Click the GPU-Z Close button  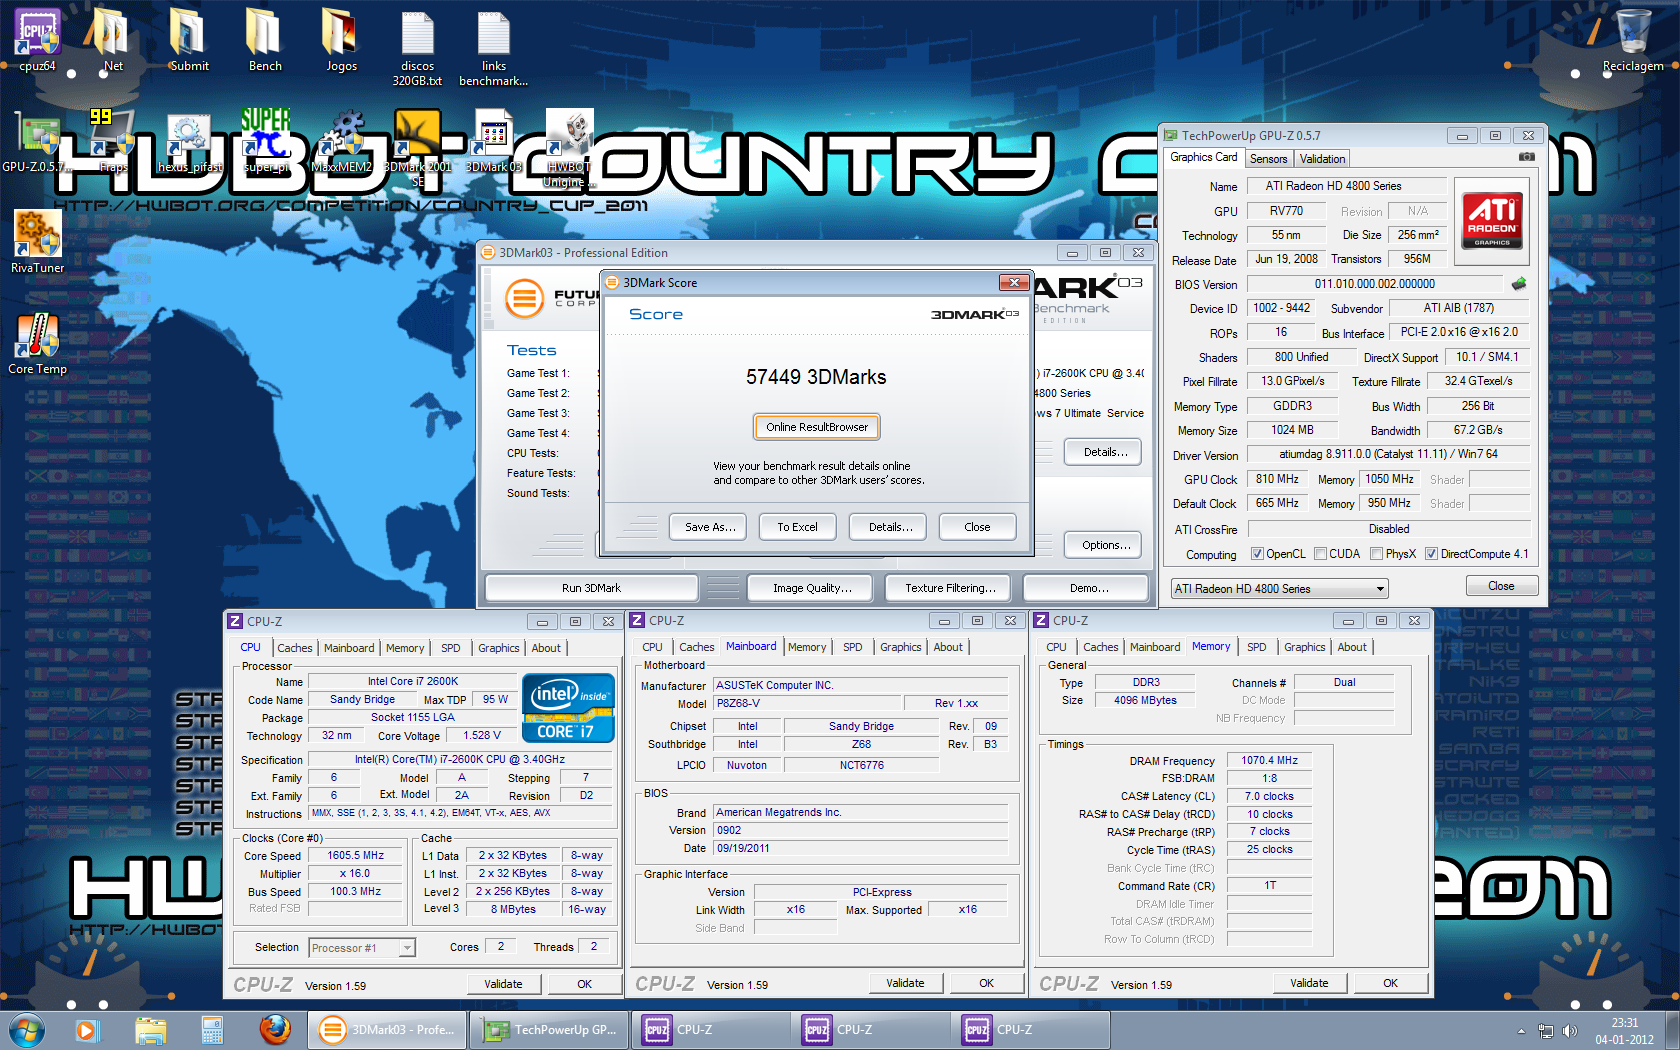tap(1501, 586)
